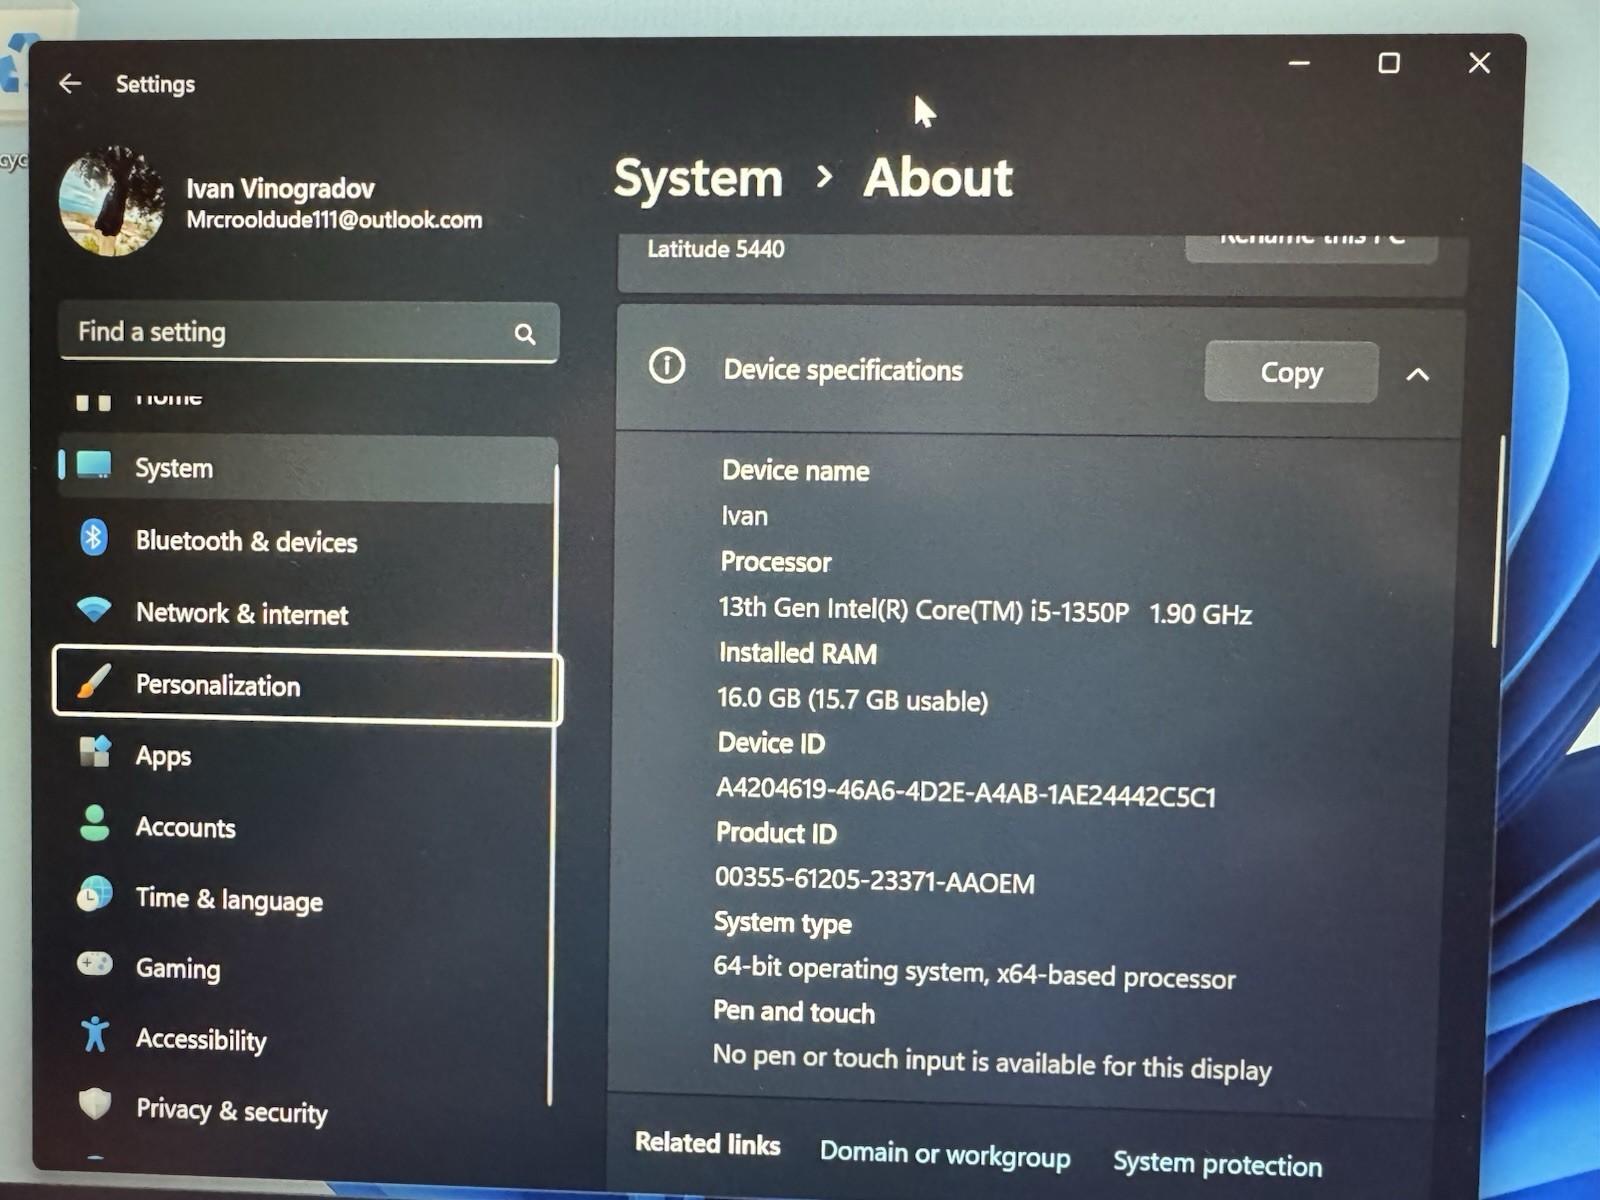The height and width of the screenshot is (1200, 1600).
Task: Open the Gaming section label
Action: (178, 969)
